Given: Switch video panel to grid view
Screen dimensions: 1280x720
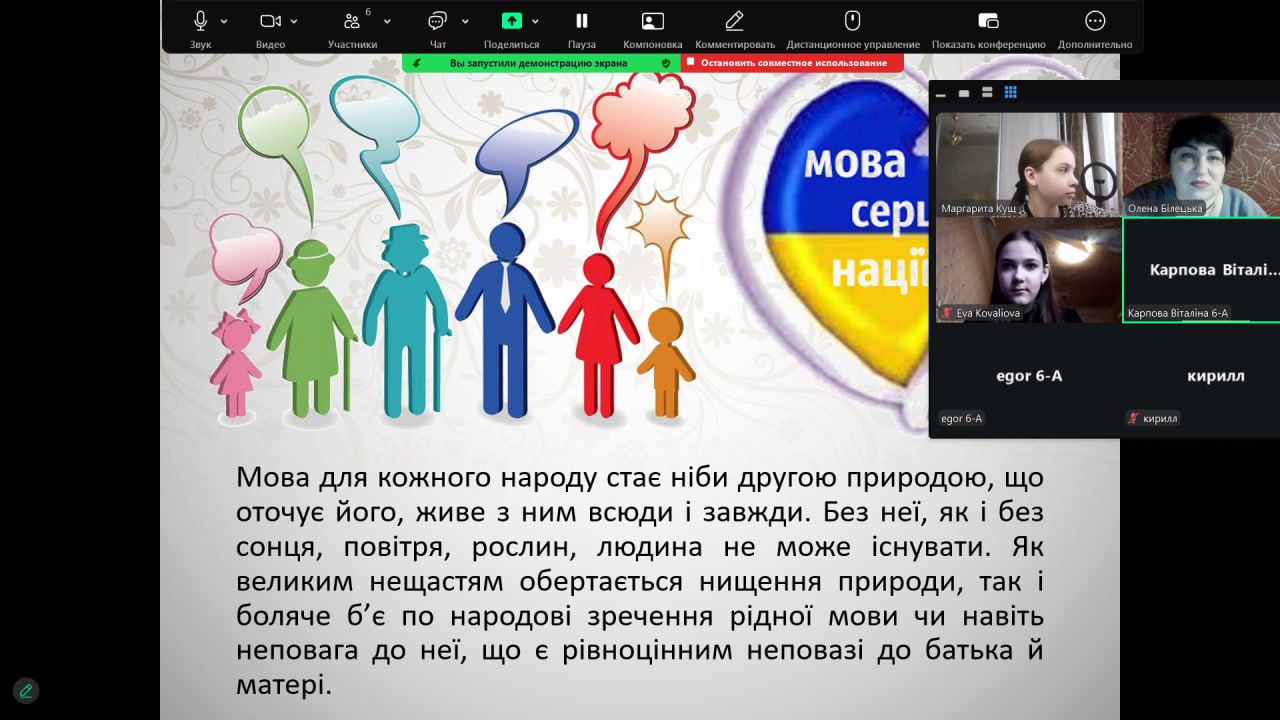Looking at the screenshot, I should [1010, 93].
